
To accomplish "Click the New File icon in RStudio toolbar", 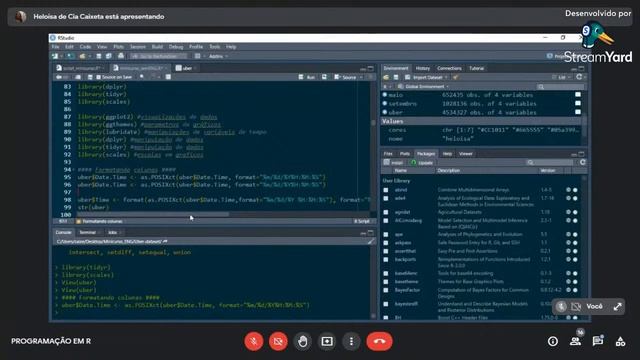I will click(55, 56).
